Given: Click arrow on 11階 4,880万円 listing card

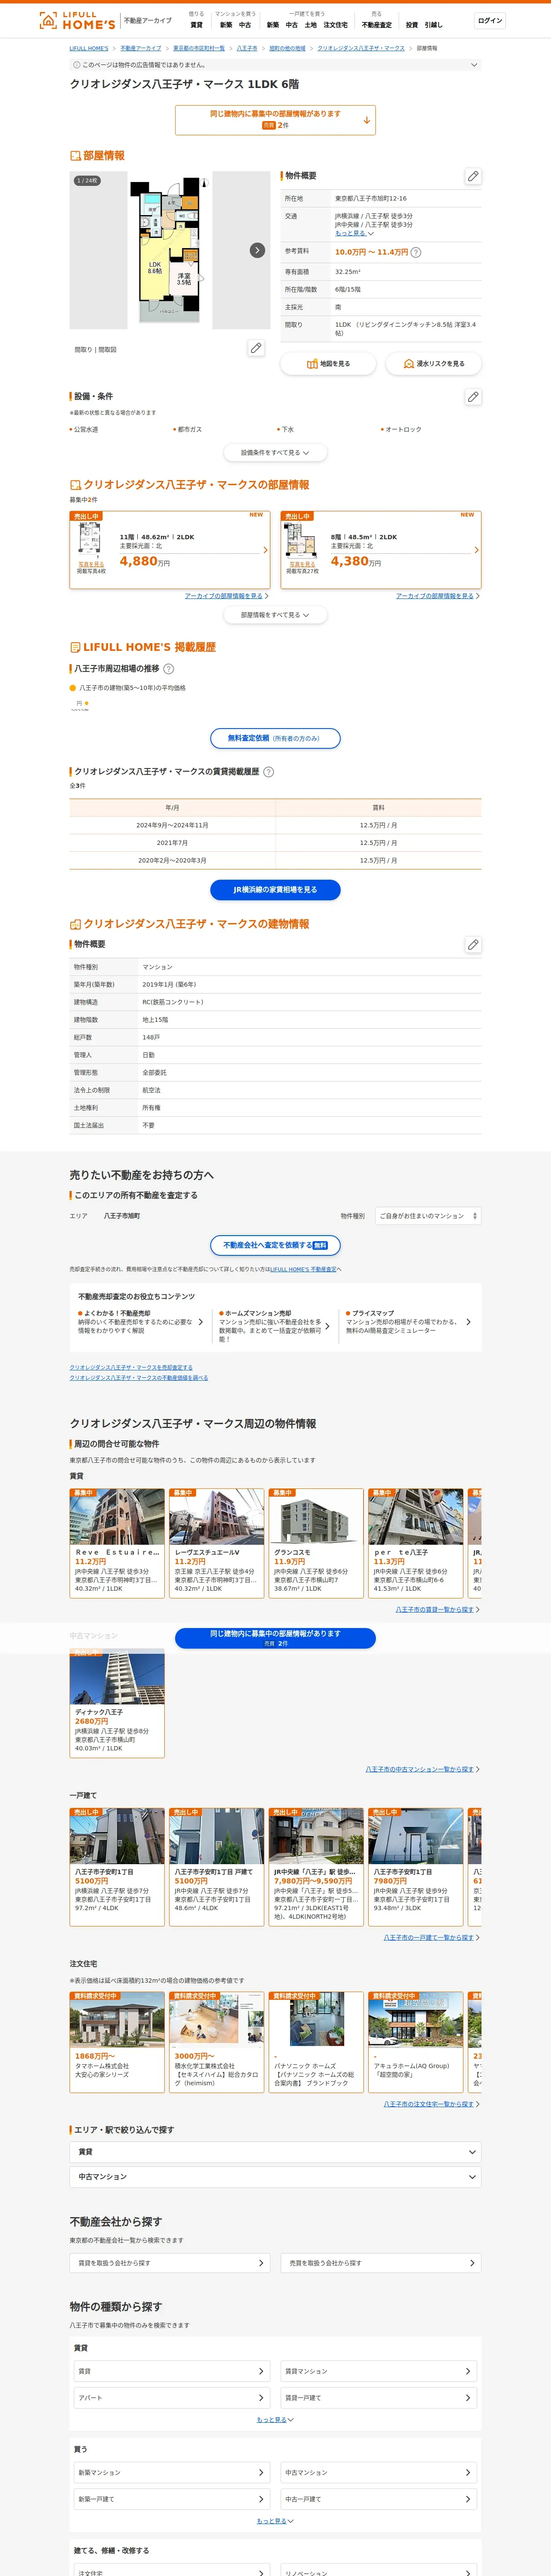Looking at the screenshot, I should (265, 550).
